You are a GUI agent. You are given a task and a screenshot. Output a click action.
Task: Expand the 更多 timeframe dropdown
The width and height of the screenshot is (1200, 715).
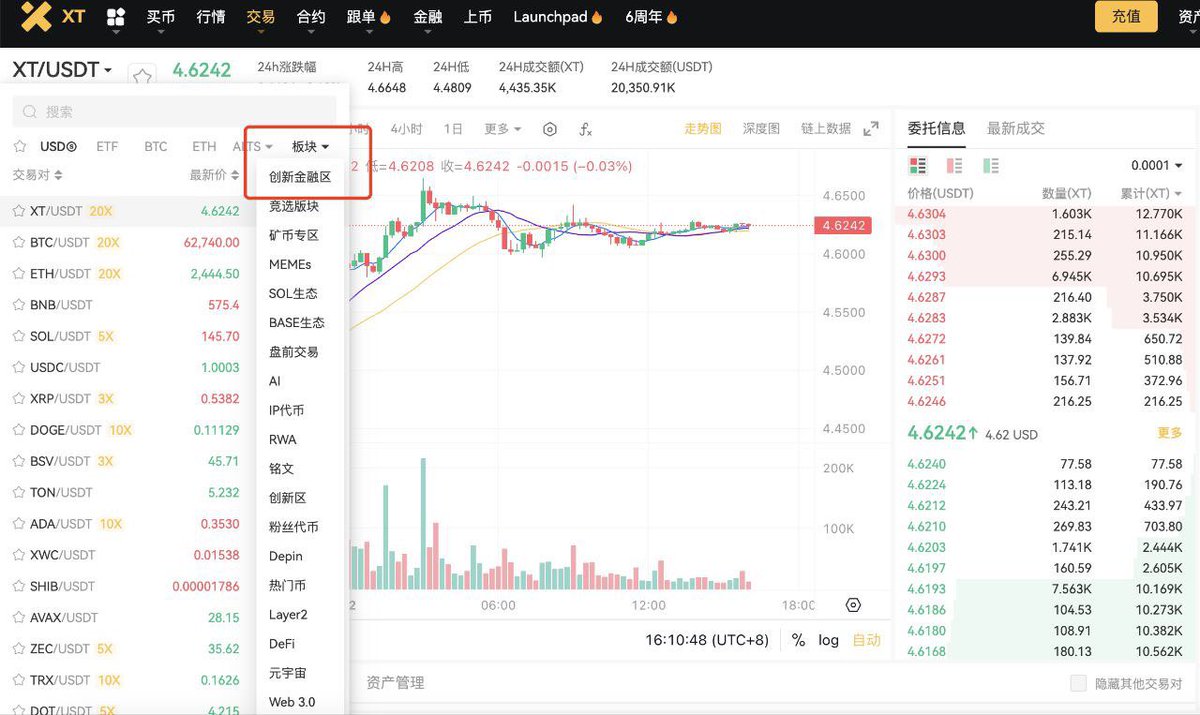coord(503,129)
